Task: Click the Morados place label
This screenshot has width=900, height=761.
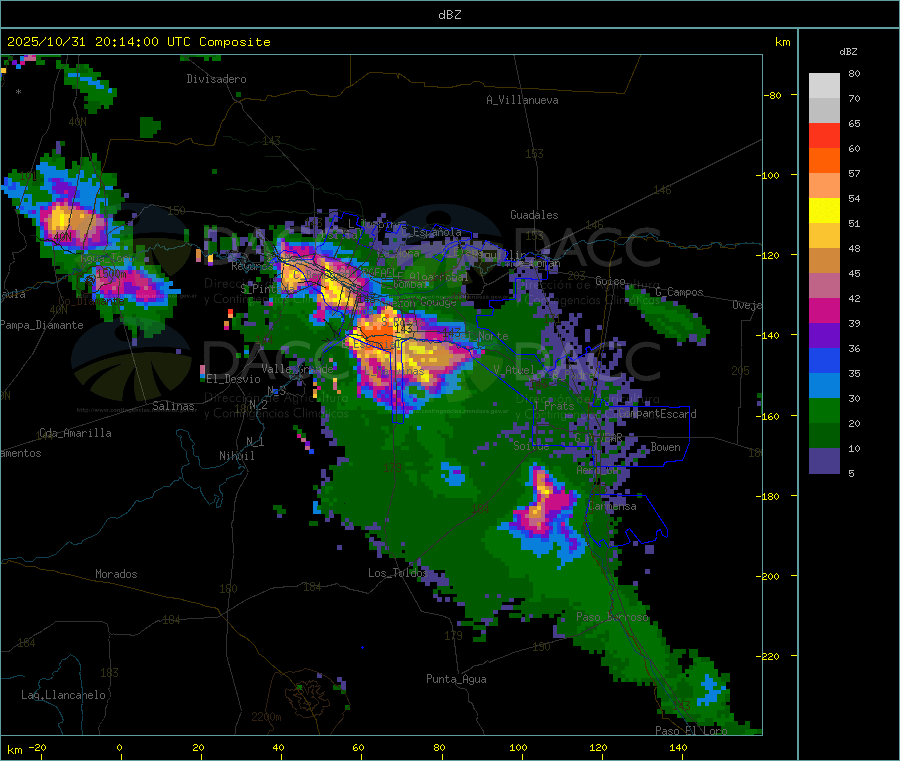Action: (116, 574)
